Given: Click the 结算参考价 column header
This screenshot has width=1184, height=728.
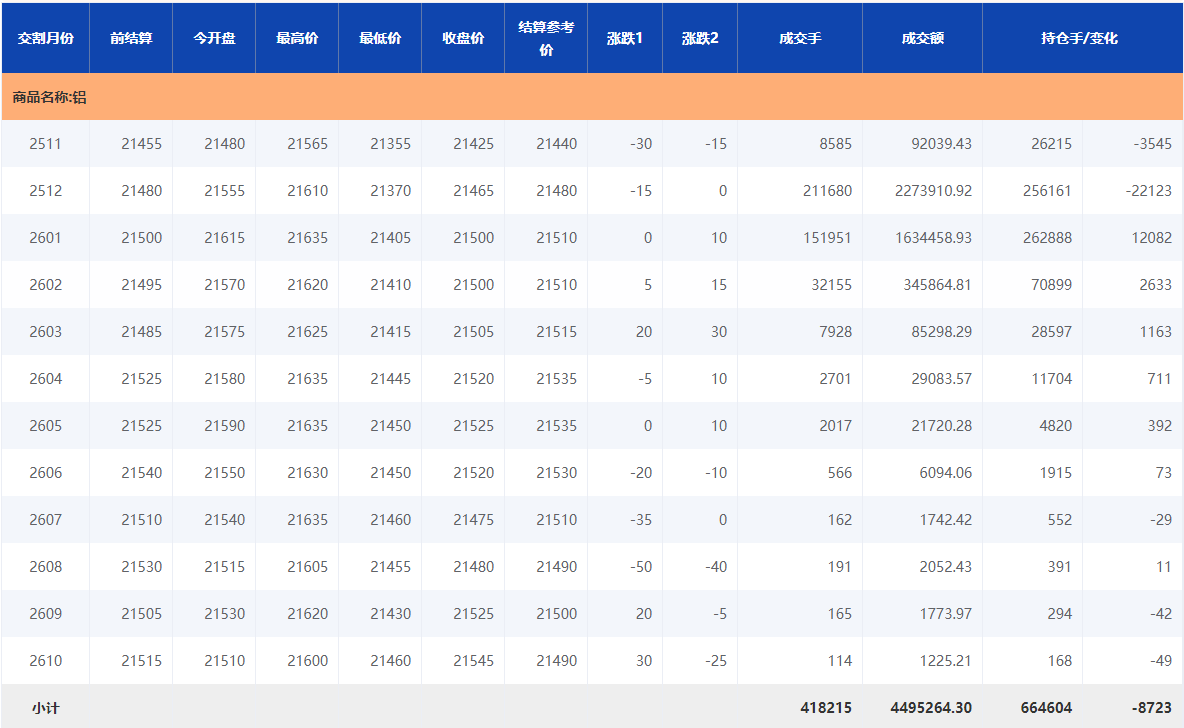Looking at the screenshot, I should click(x=546, y=38).
